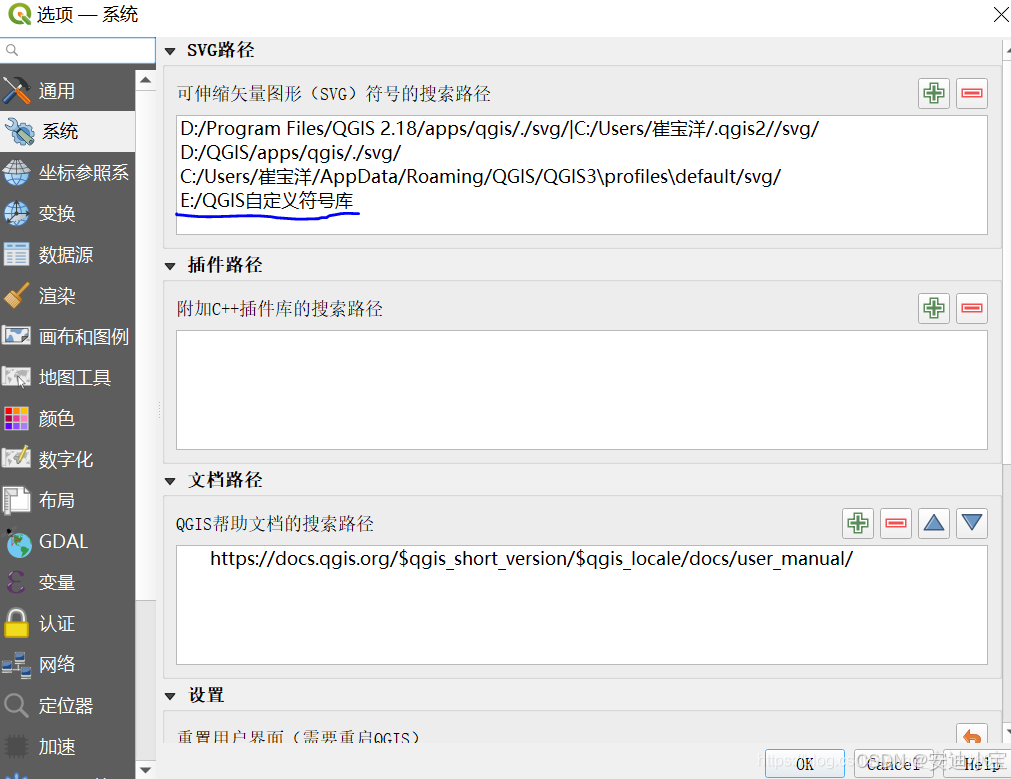Open the 认证 (Authentication) page
Screen dimensions: 1011x779
point(67,624)
